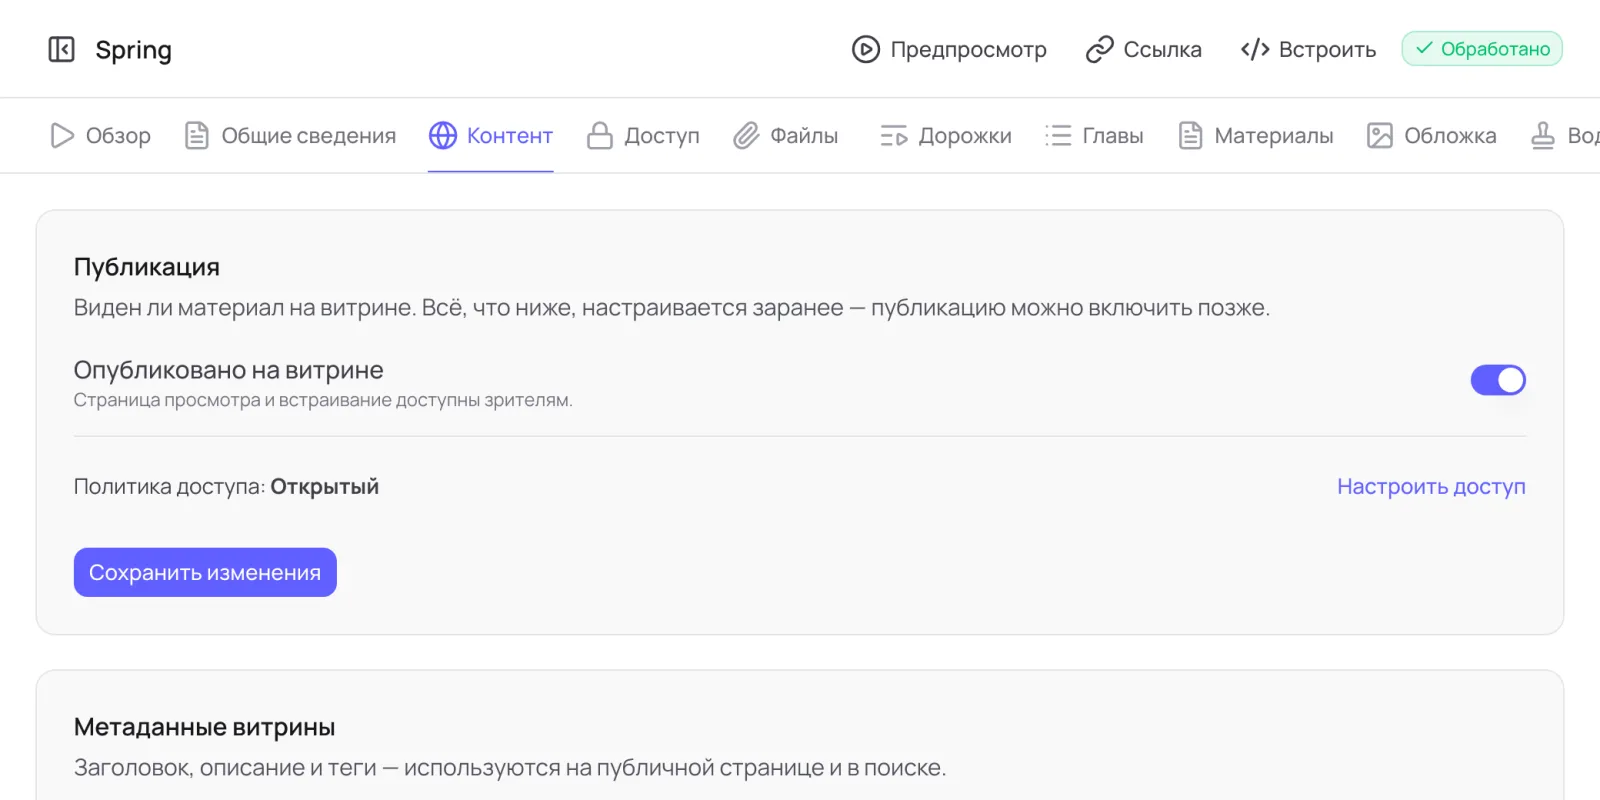1600x800 pixels.
Task: Click the Общие сведения document icon
Action: pyautogui.click(x=197, y=135)
